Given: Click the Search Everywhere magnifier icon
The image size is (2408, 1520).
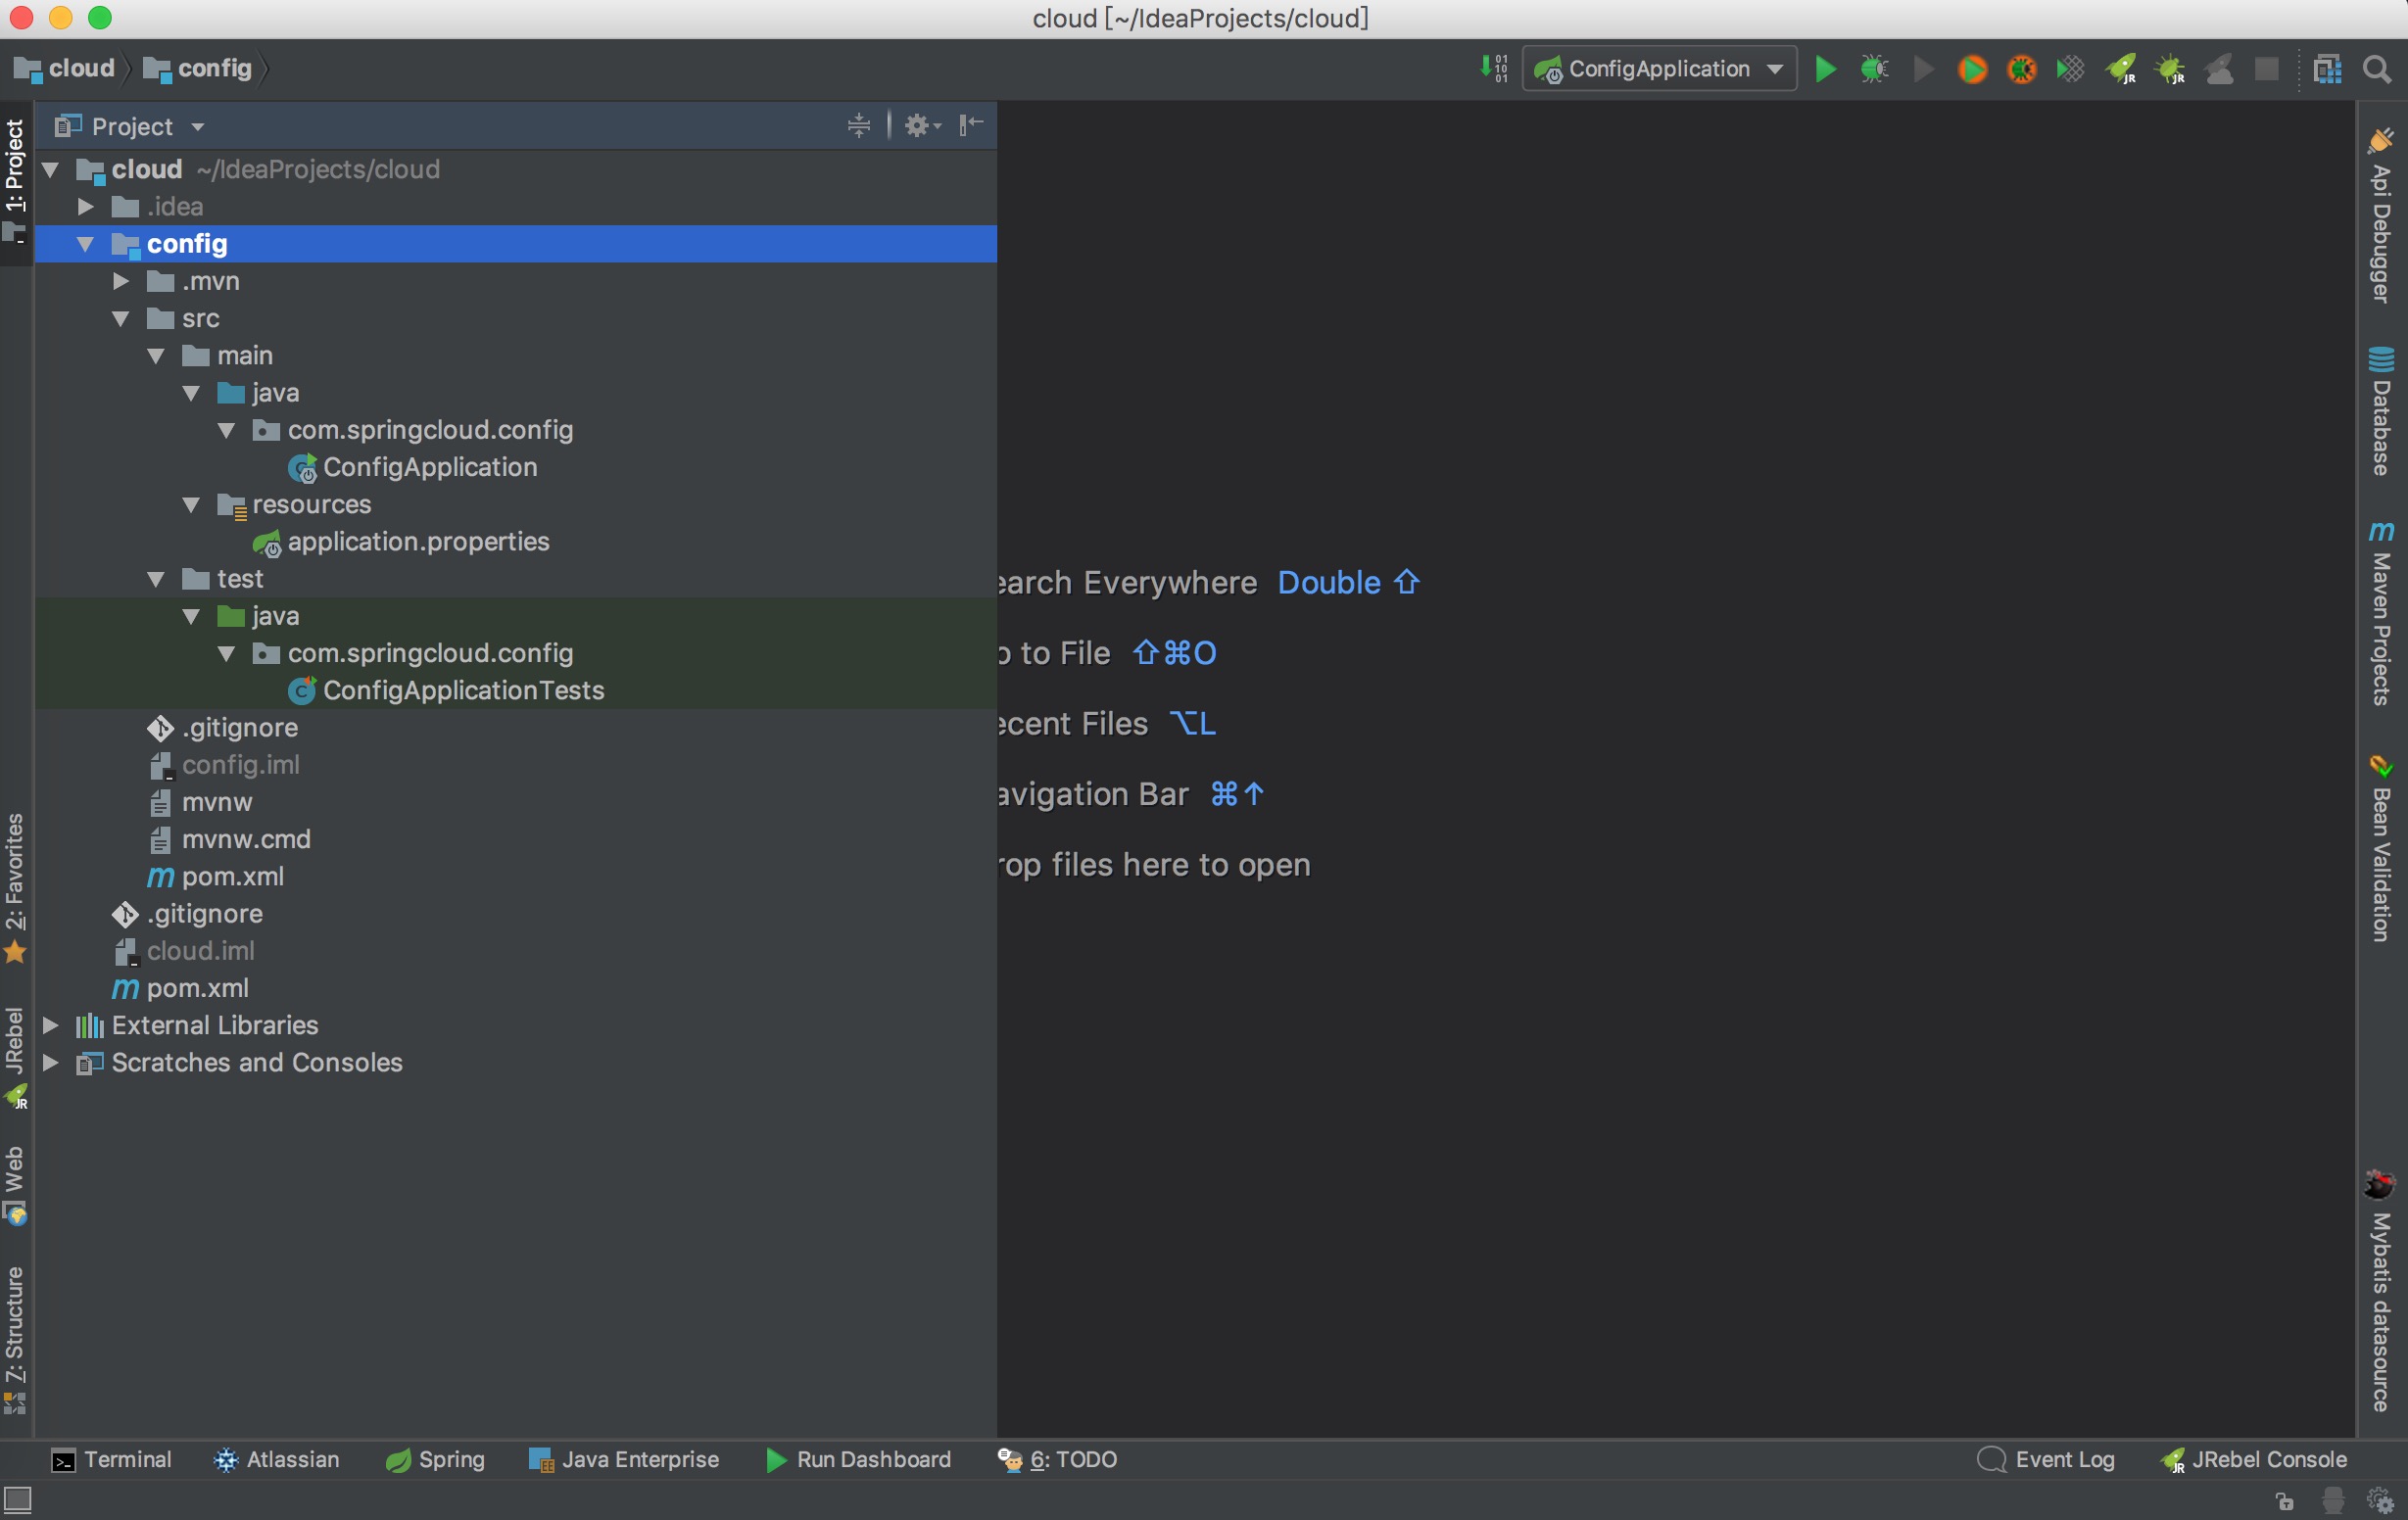Looking at the screenshot, I should point(2377,69).
